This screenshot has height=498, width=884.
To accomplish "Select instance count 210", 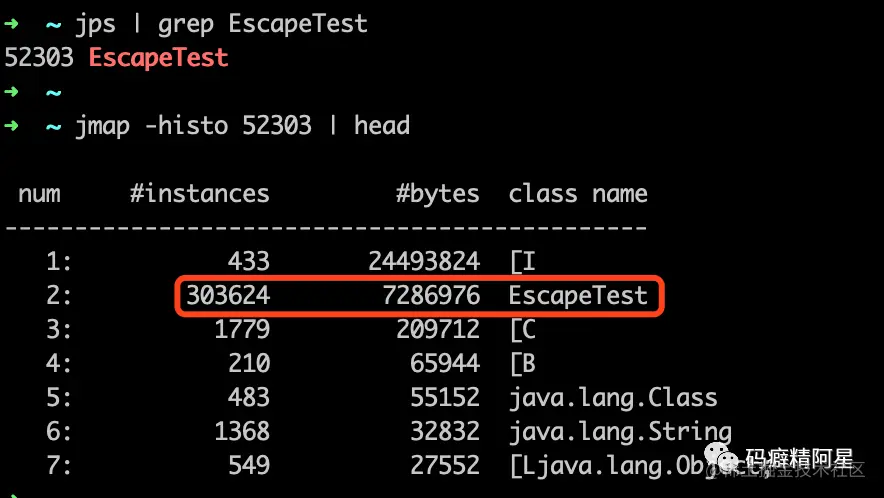I will 249,363.
